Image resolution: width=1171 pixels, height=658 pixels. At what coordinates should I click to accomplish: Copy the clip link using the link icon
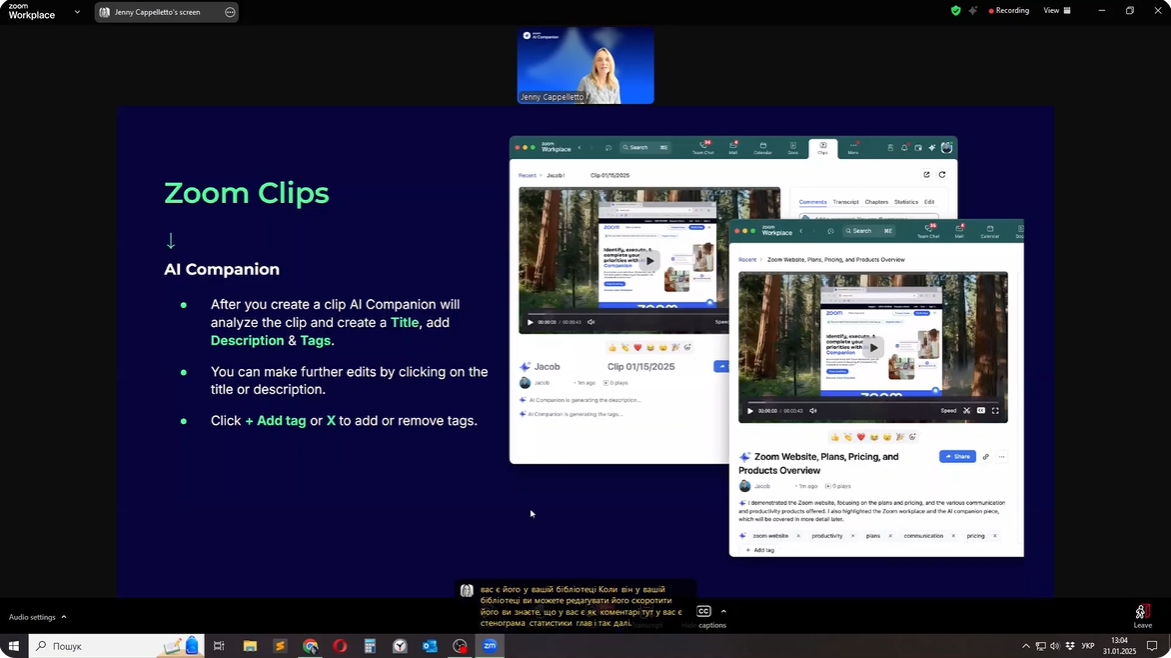click(x=986, y=456)
